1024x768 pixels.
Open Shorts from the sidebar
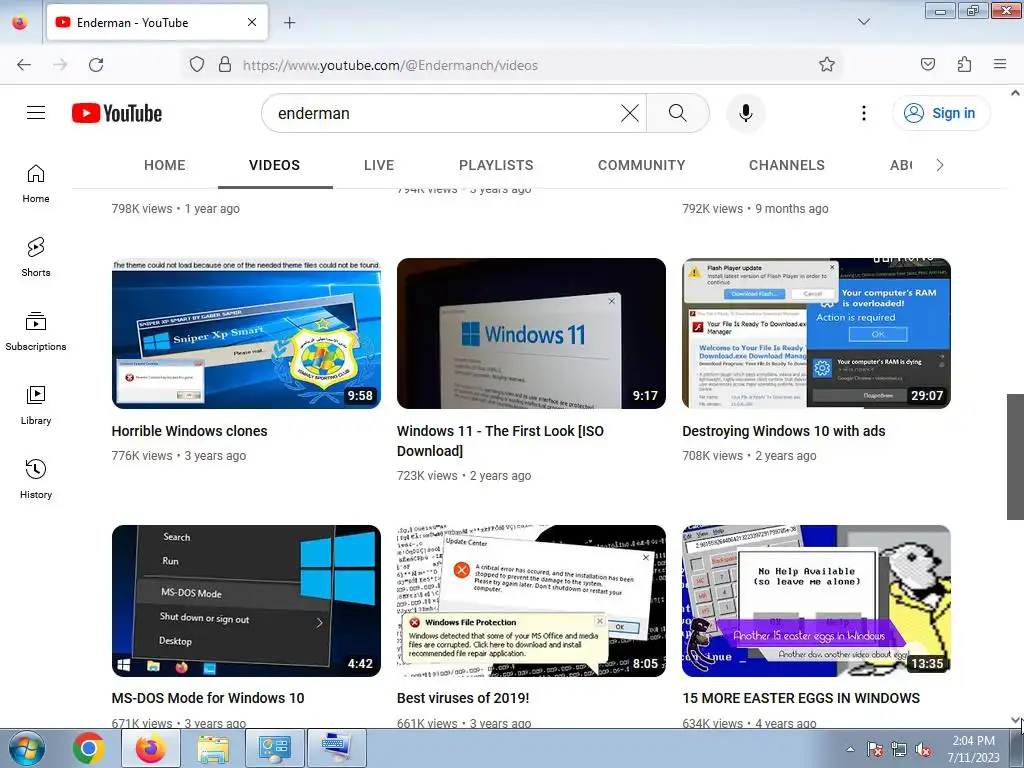pos(36,257)
